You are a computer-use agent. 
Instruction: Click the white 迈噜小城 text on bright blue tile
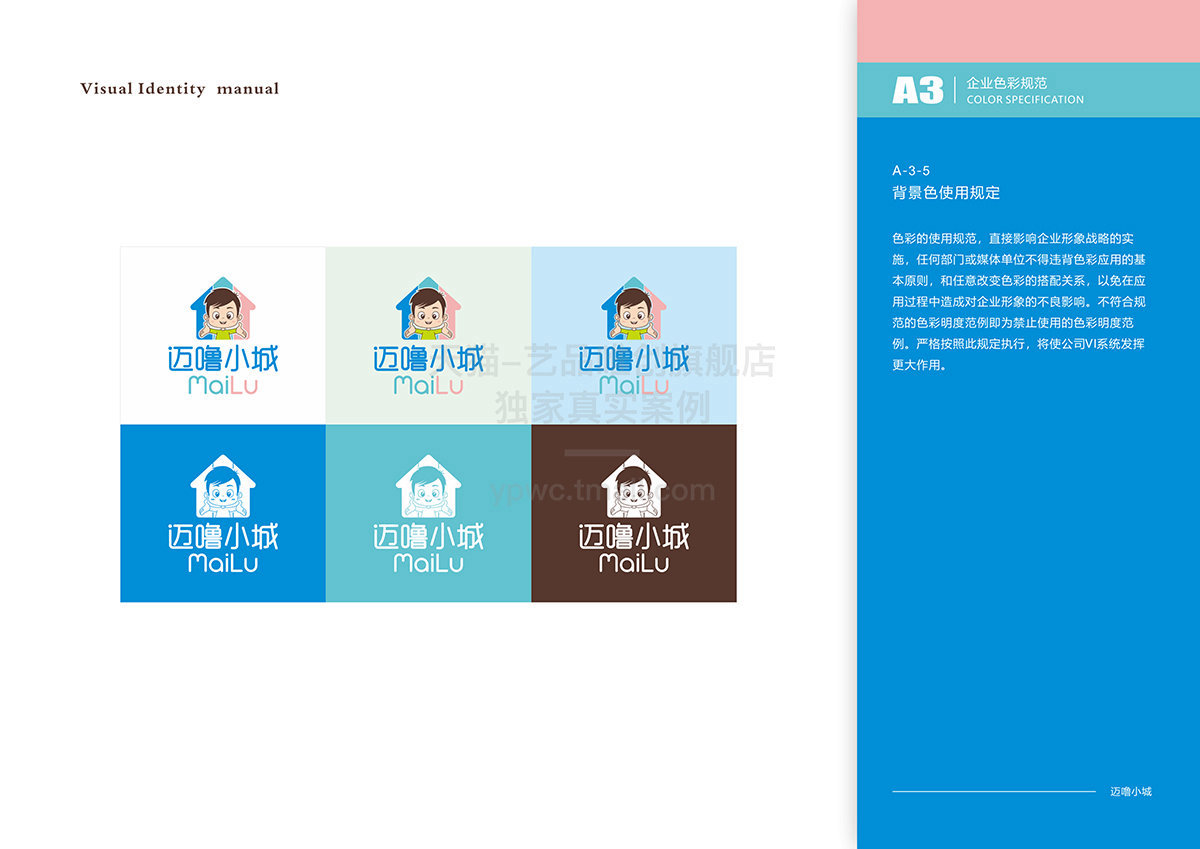coord(223,537)
